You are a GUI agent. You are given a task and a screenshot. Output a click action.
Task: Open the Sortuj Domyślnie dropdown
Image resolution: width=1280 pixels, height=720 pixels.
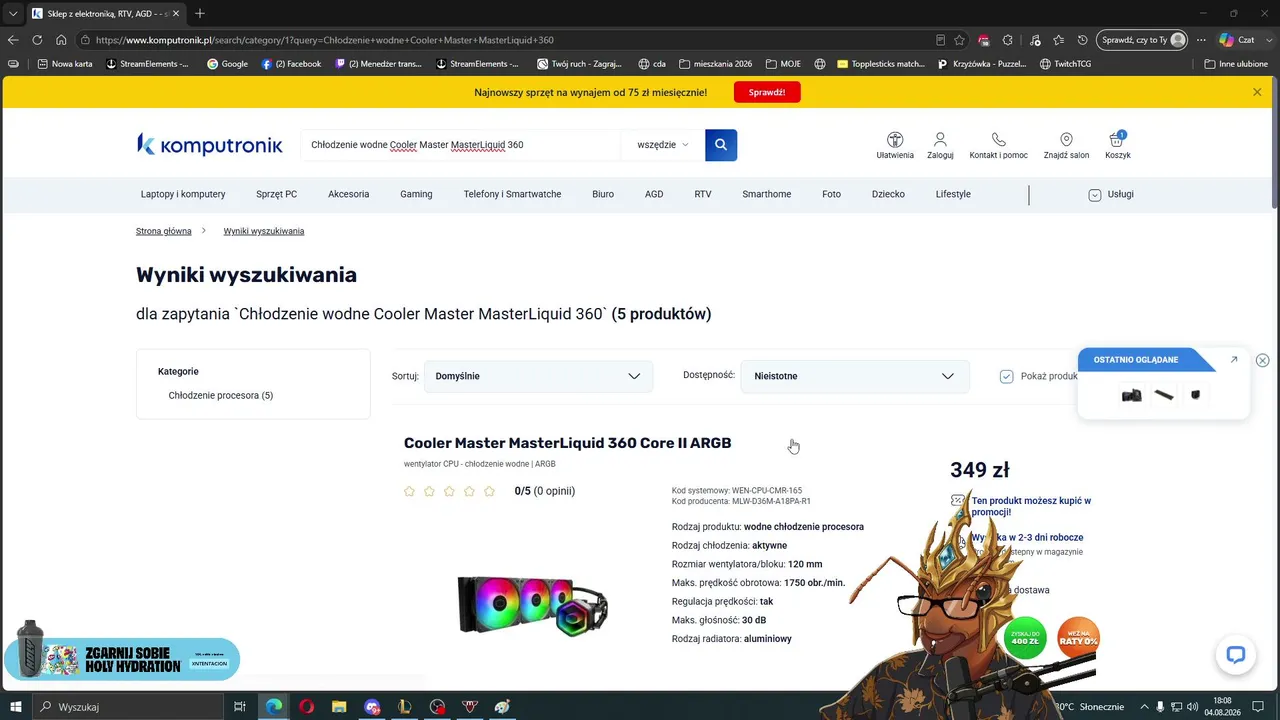(x=538, y=376)
